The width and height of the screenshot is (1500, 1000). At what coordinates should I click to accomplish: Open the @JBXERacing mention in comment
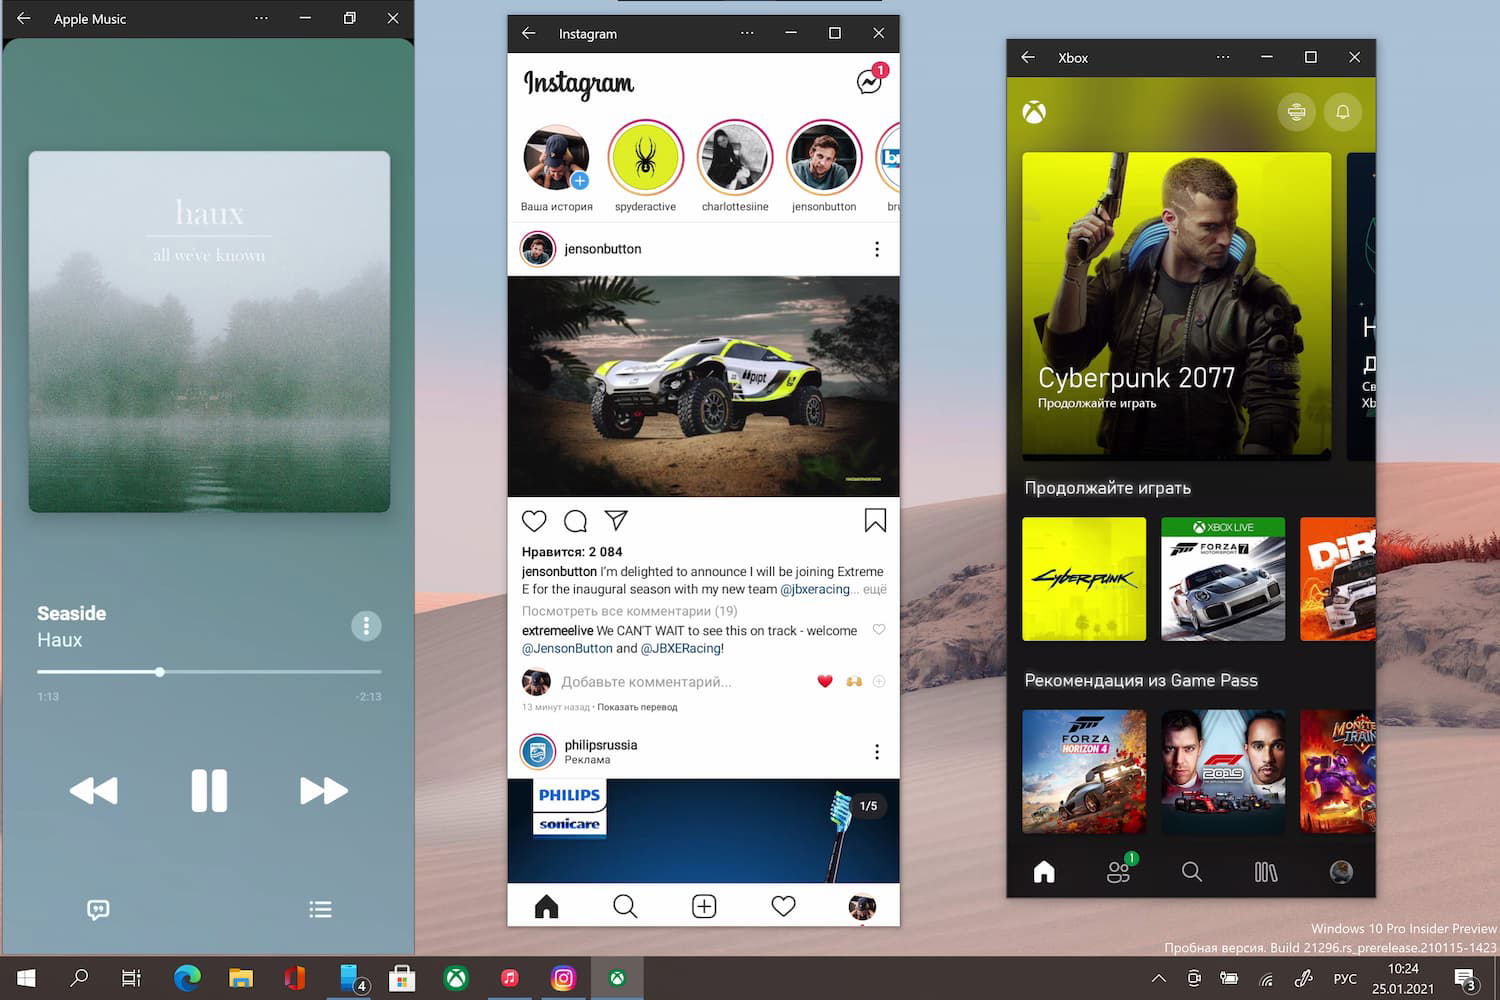pyautogui.click(x=680, y=648)
